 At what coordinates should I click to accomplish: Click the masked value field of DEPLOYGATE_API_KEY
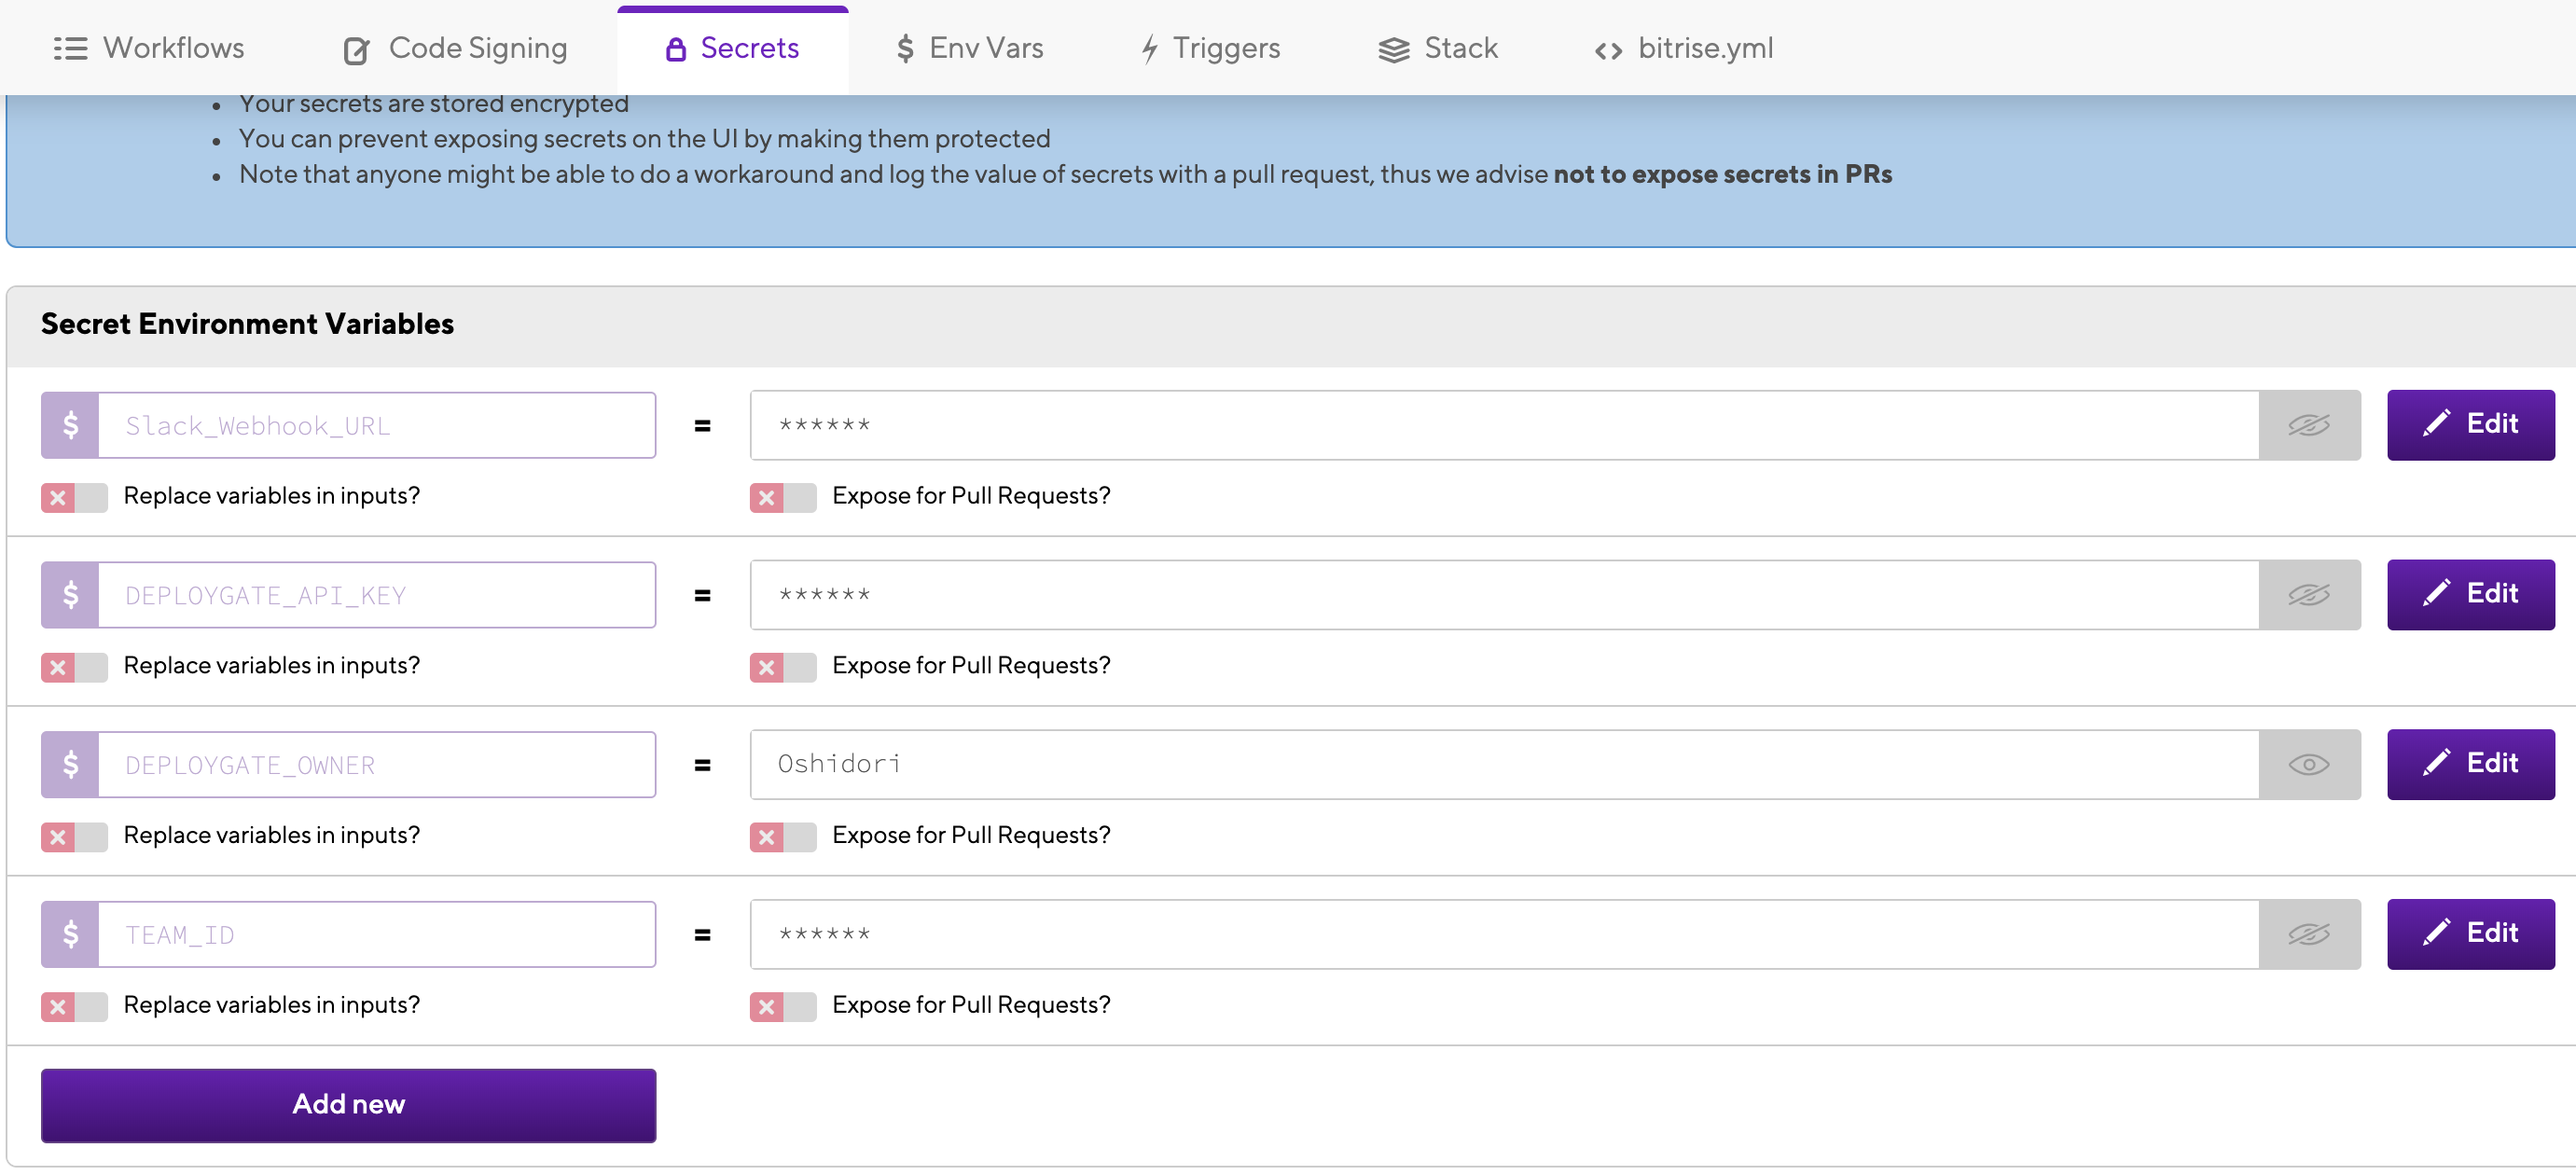click(x=1504, y=595)
